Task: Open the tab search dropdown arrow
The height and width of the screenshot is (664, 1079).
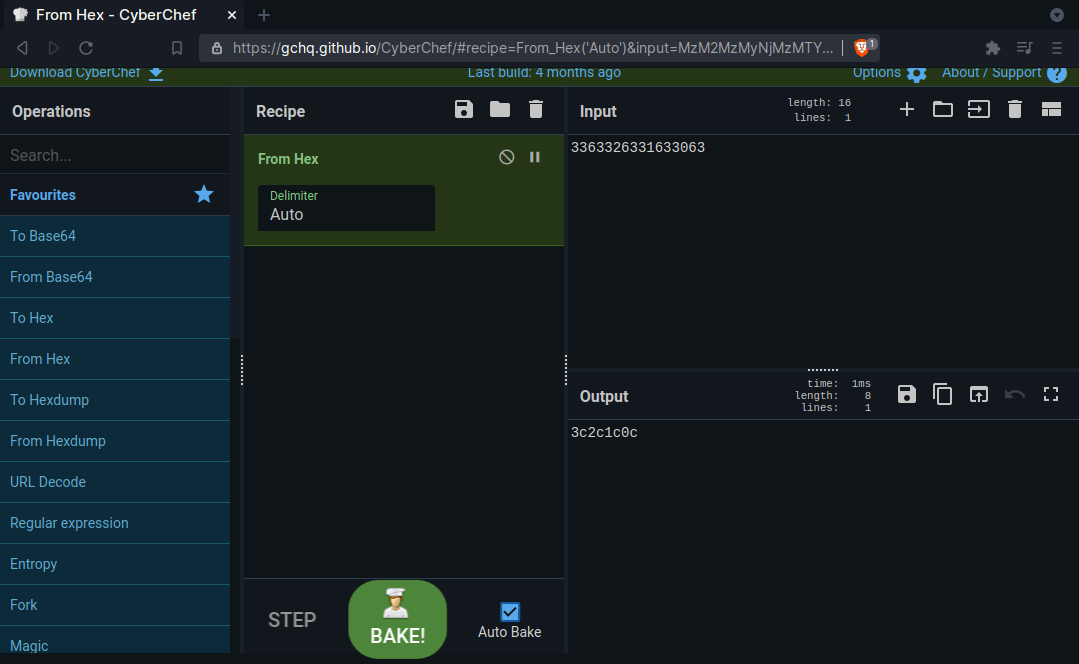Action: pyautogui.click(x=1057, y=14)
